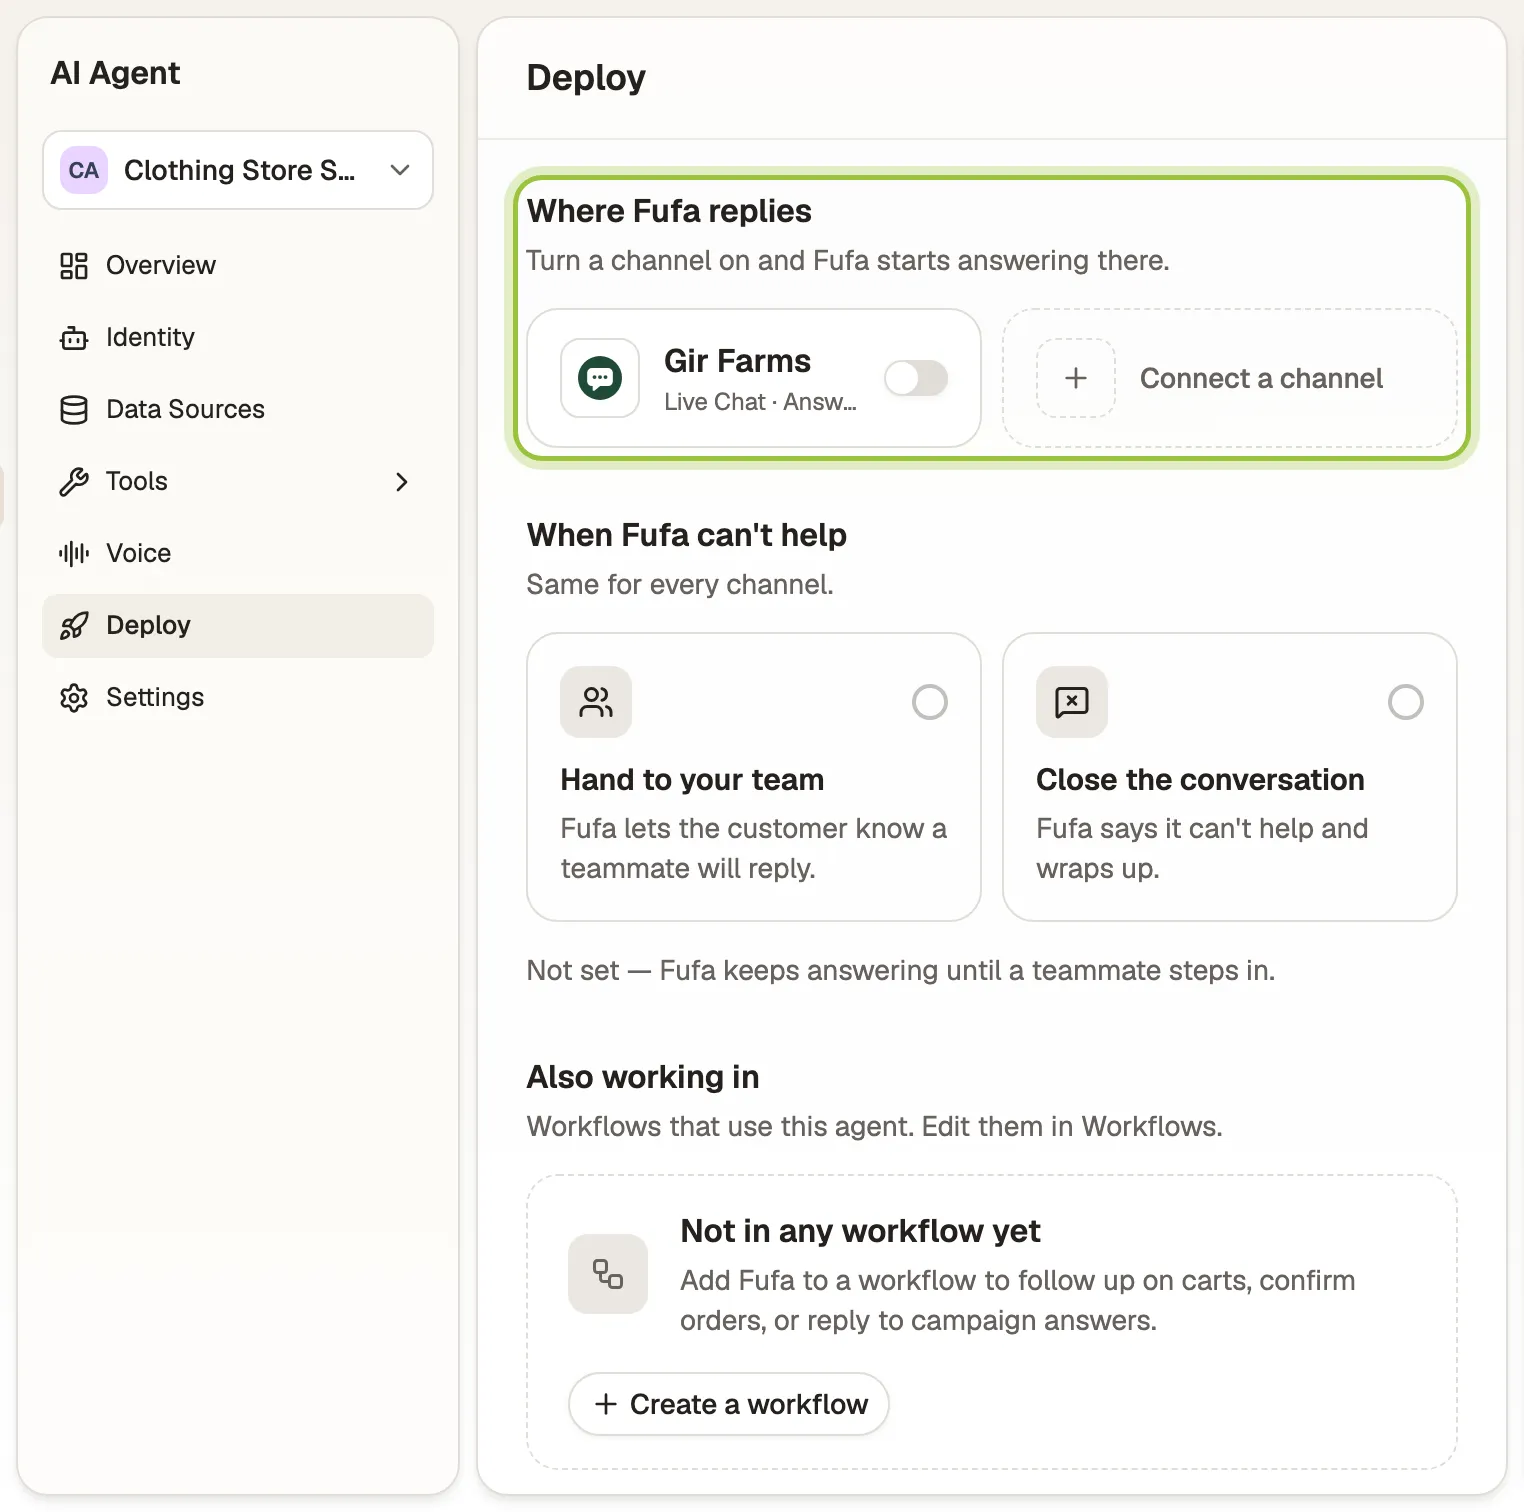1524x1512 pixels.
Task: Click the Identity robot icon
Action: point(74,338)
